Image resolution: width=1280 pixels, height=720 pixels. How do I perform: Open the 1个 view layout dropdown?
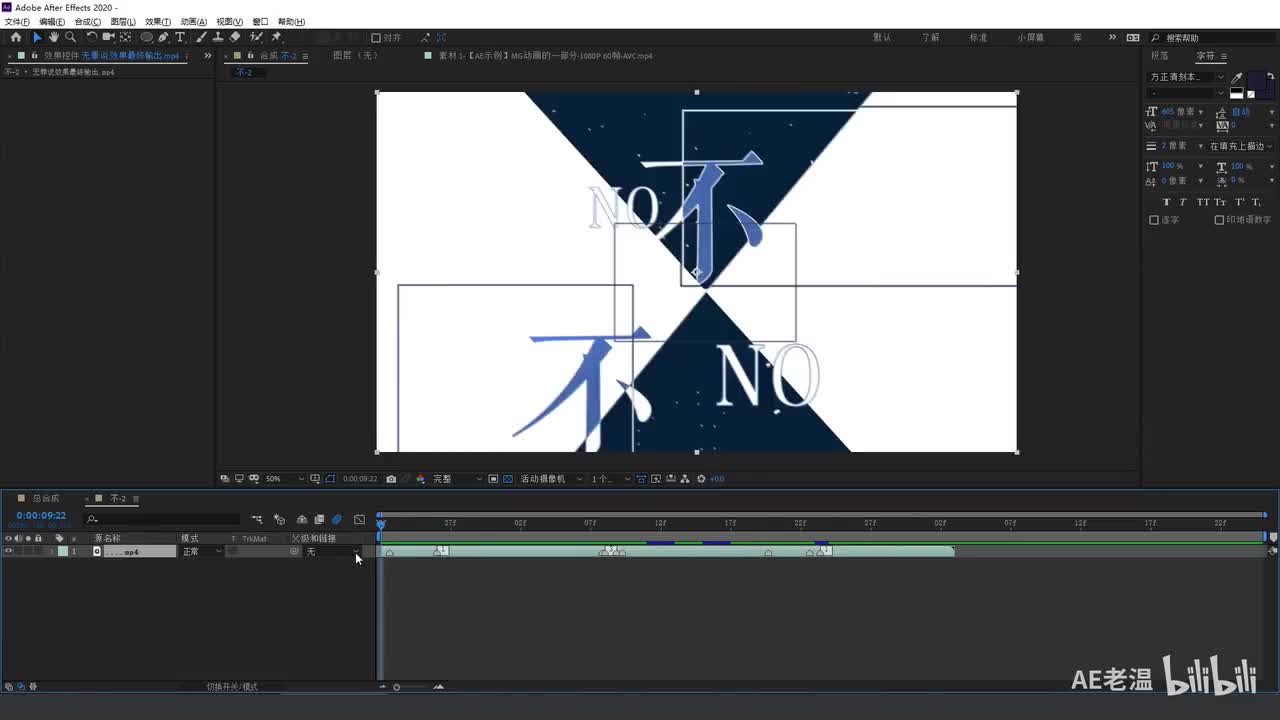tap(611, 479)
